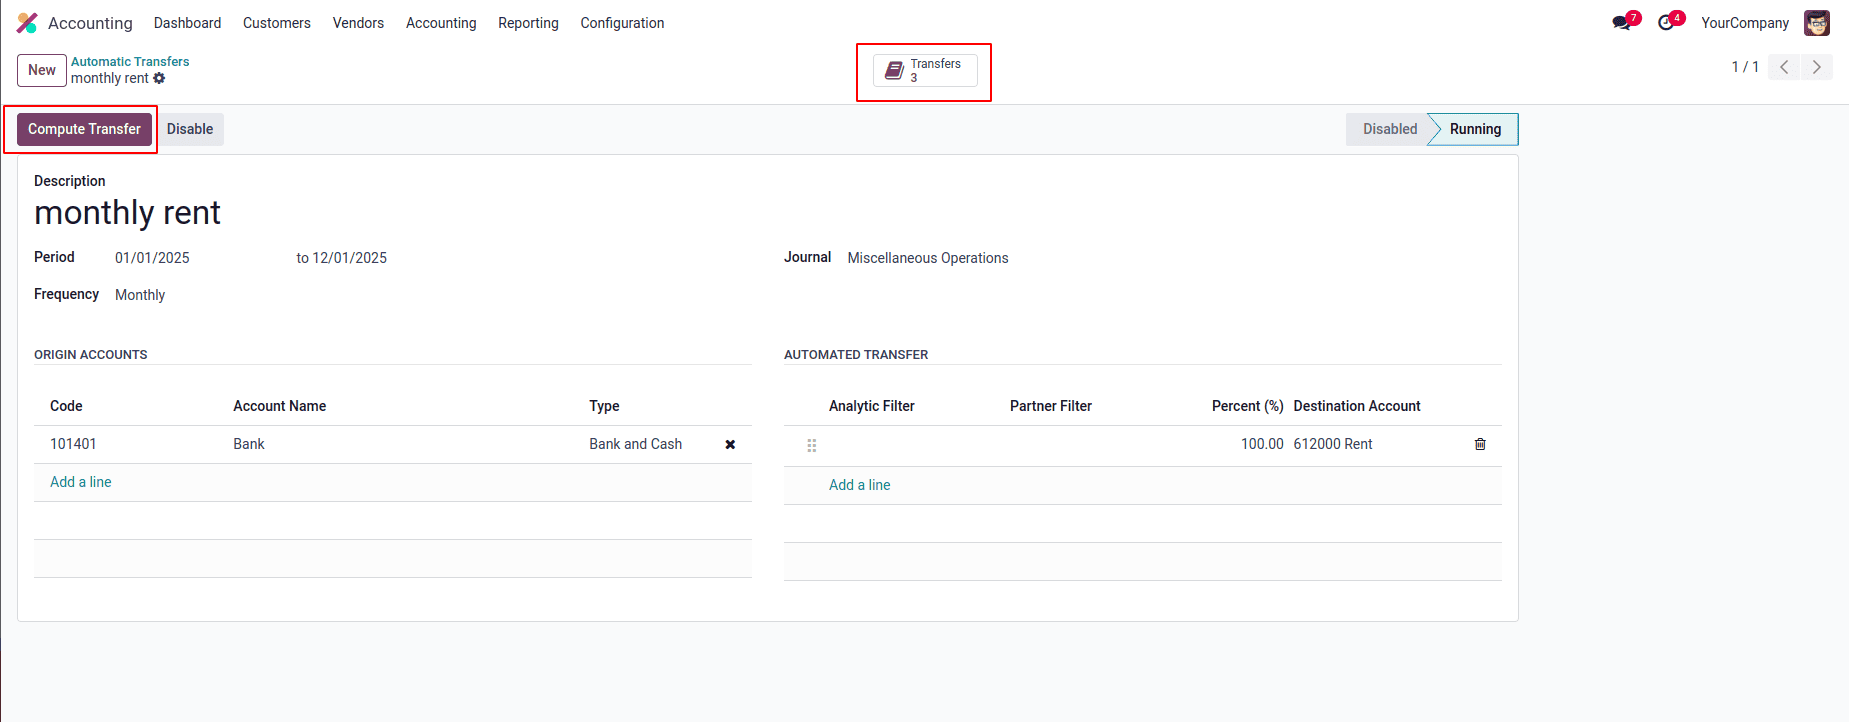The width and height of the screenshot is (1849, 722).
Task: Click the Type column header
Action: tap(604, 406)
